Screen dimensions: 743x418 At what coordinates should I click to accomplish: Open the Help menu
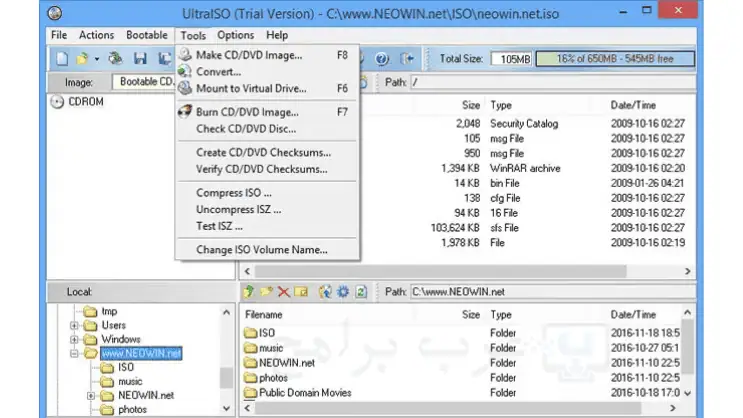tap(277, 35)
